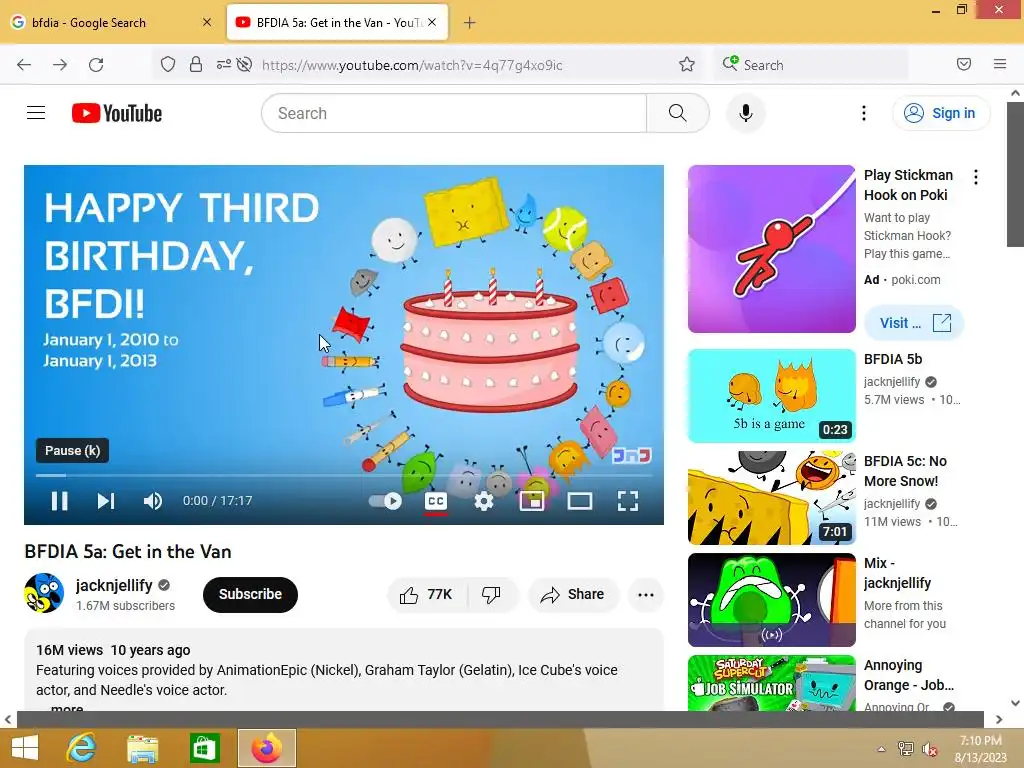Activate miniplayer icon in player controls
Screen dimensions: 1024x768
(532, 501)
